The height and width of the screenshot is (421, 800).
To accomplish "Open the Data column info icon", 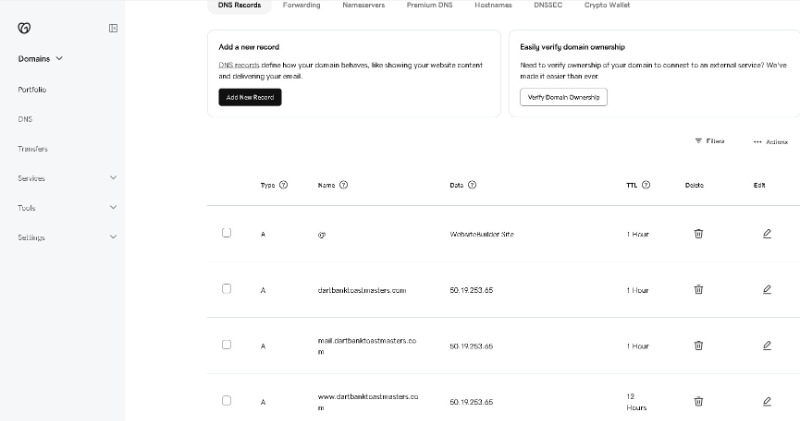I will 472,185.
